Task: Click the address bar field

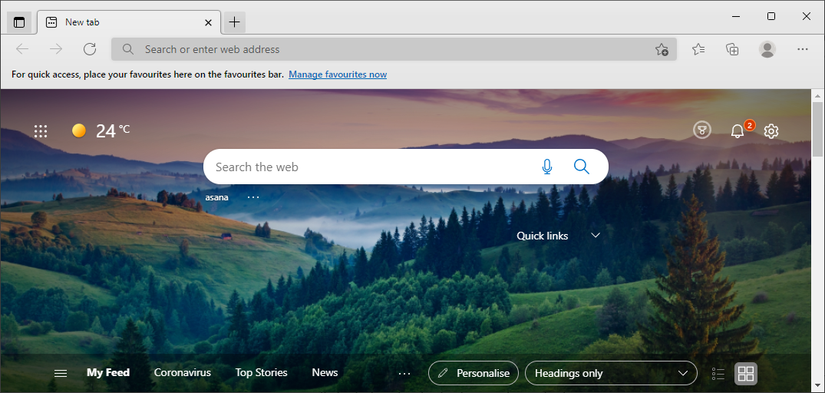Action: point(394,49)
